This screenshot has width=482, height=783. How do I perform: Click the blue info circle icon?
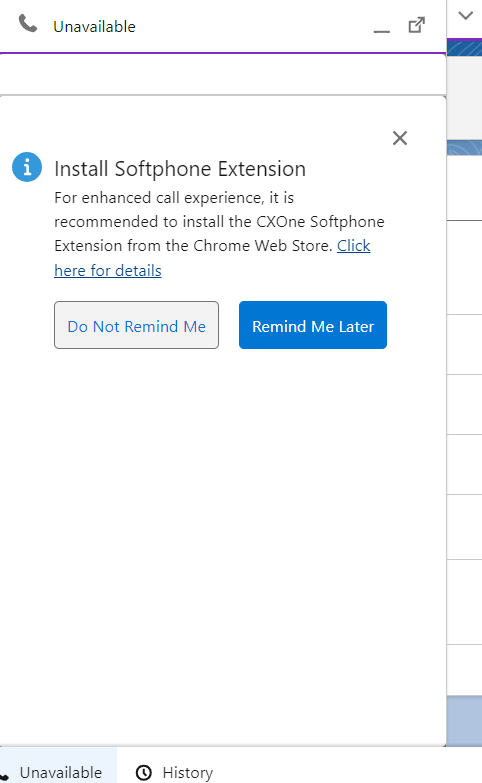(x=27, y=167)
